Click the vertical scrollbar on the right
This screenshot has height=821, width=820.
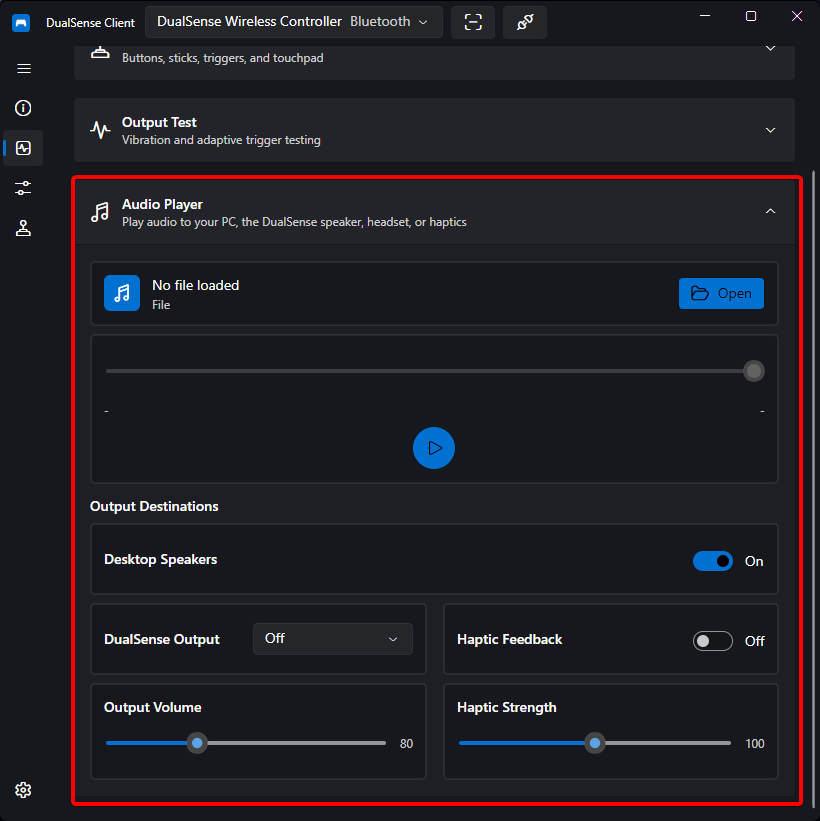click(813, 487)
